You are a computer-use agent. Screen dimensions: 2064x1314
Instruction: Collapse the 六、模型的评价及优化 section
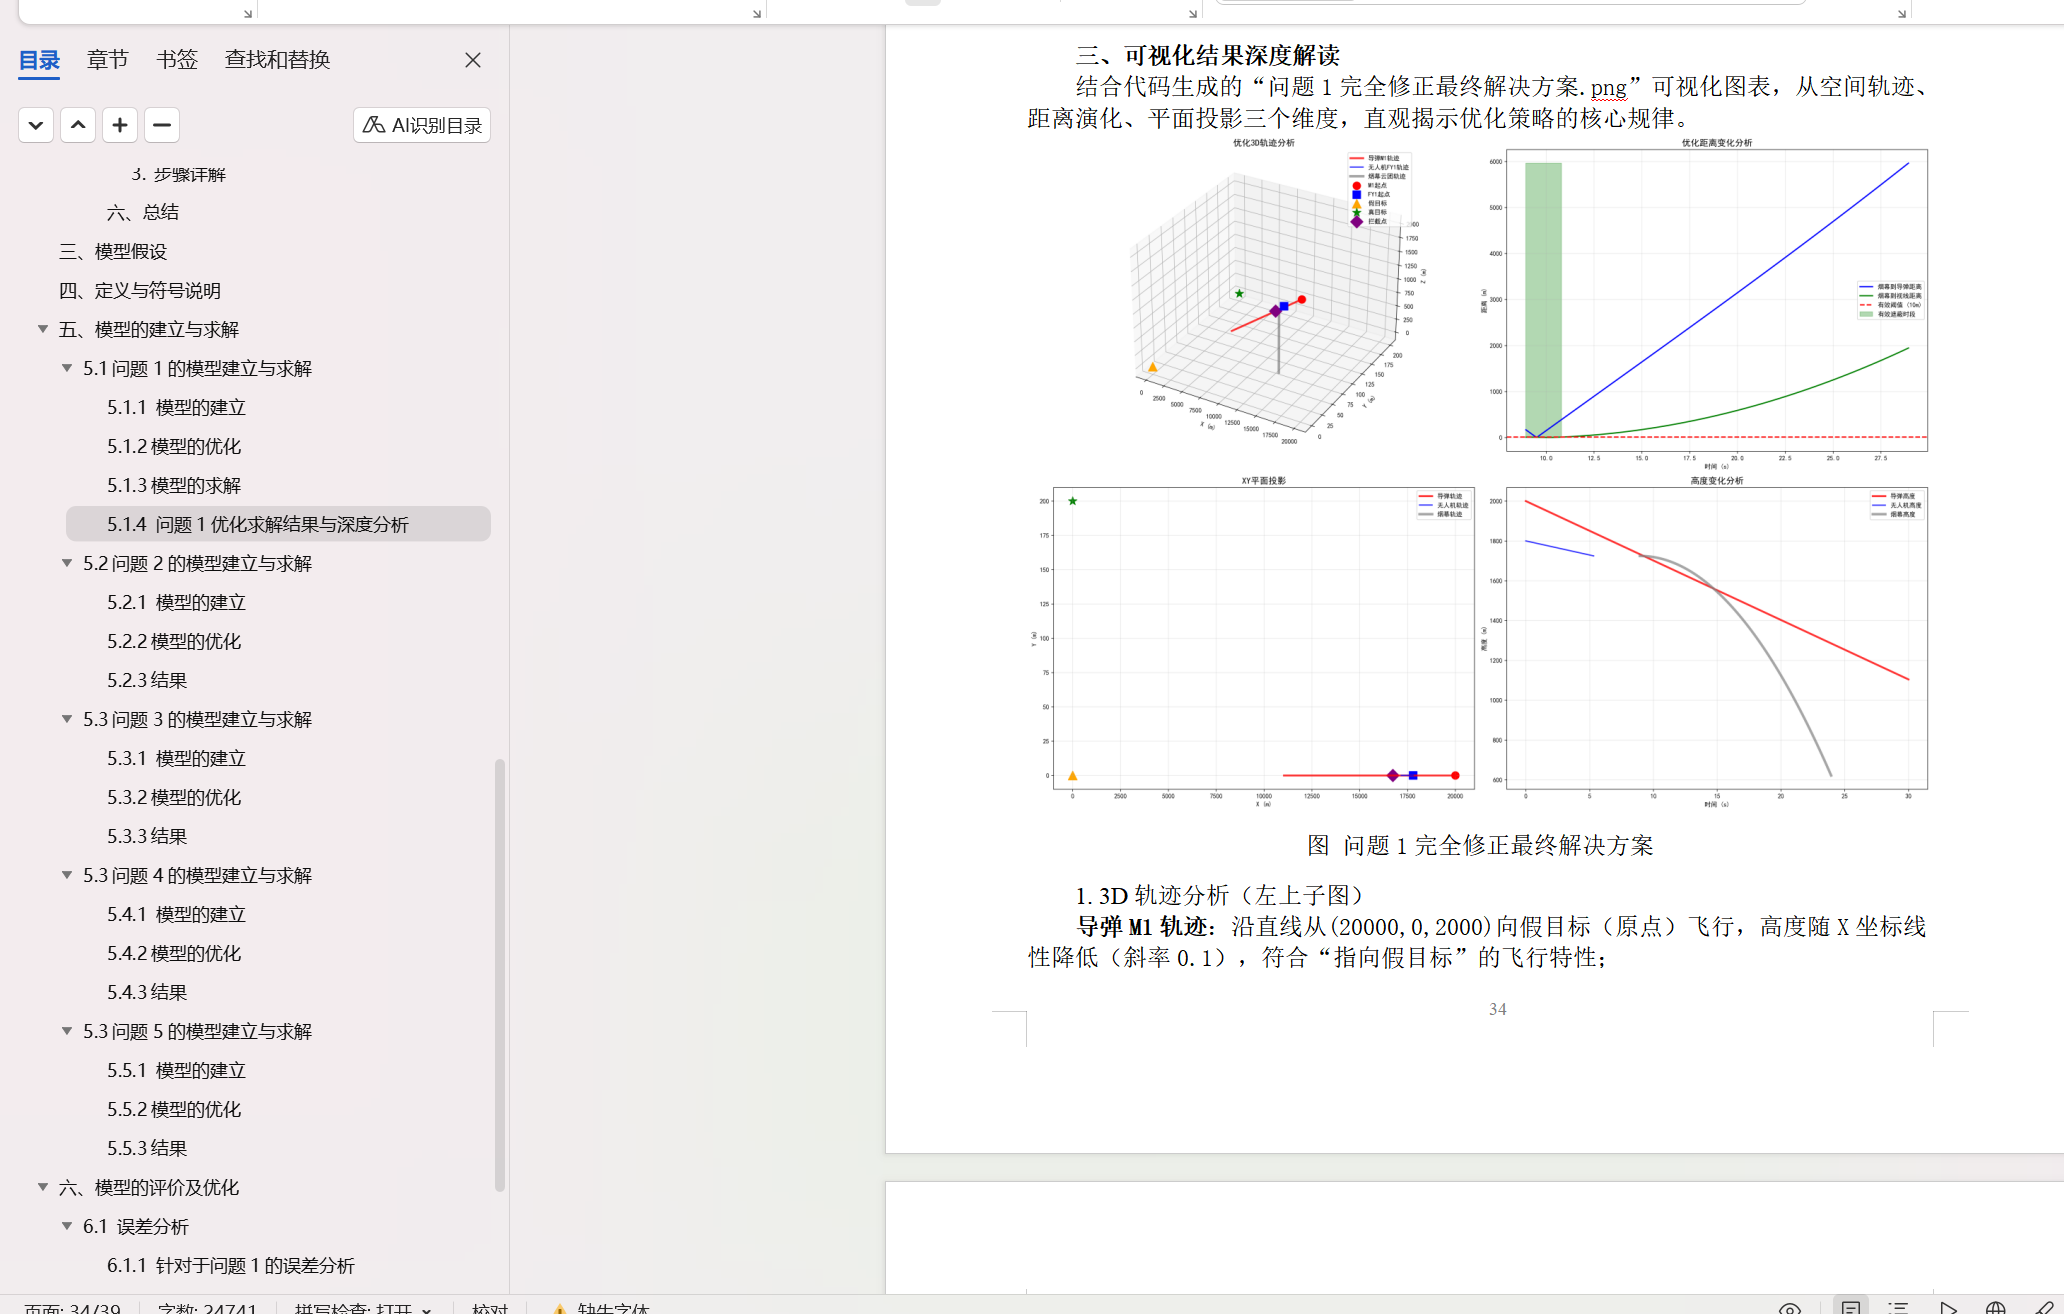click(43, 1187)
